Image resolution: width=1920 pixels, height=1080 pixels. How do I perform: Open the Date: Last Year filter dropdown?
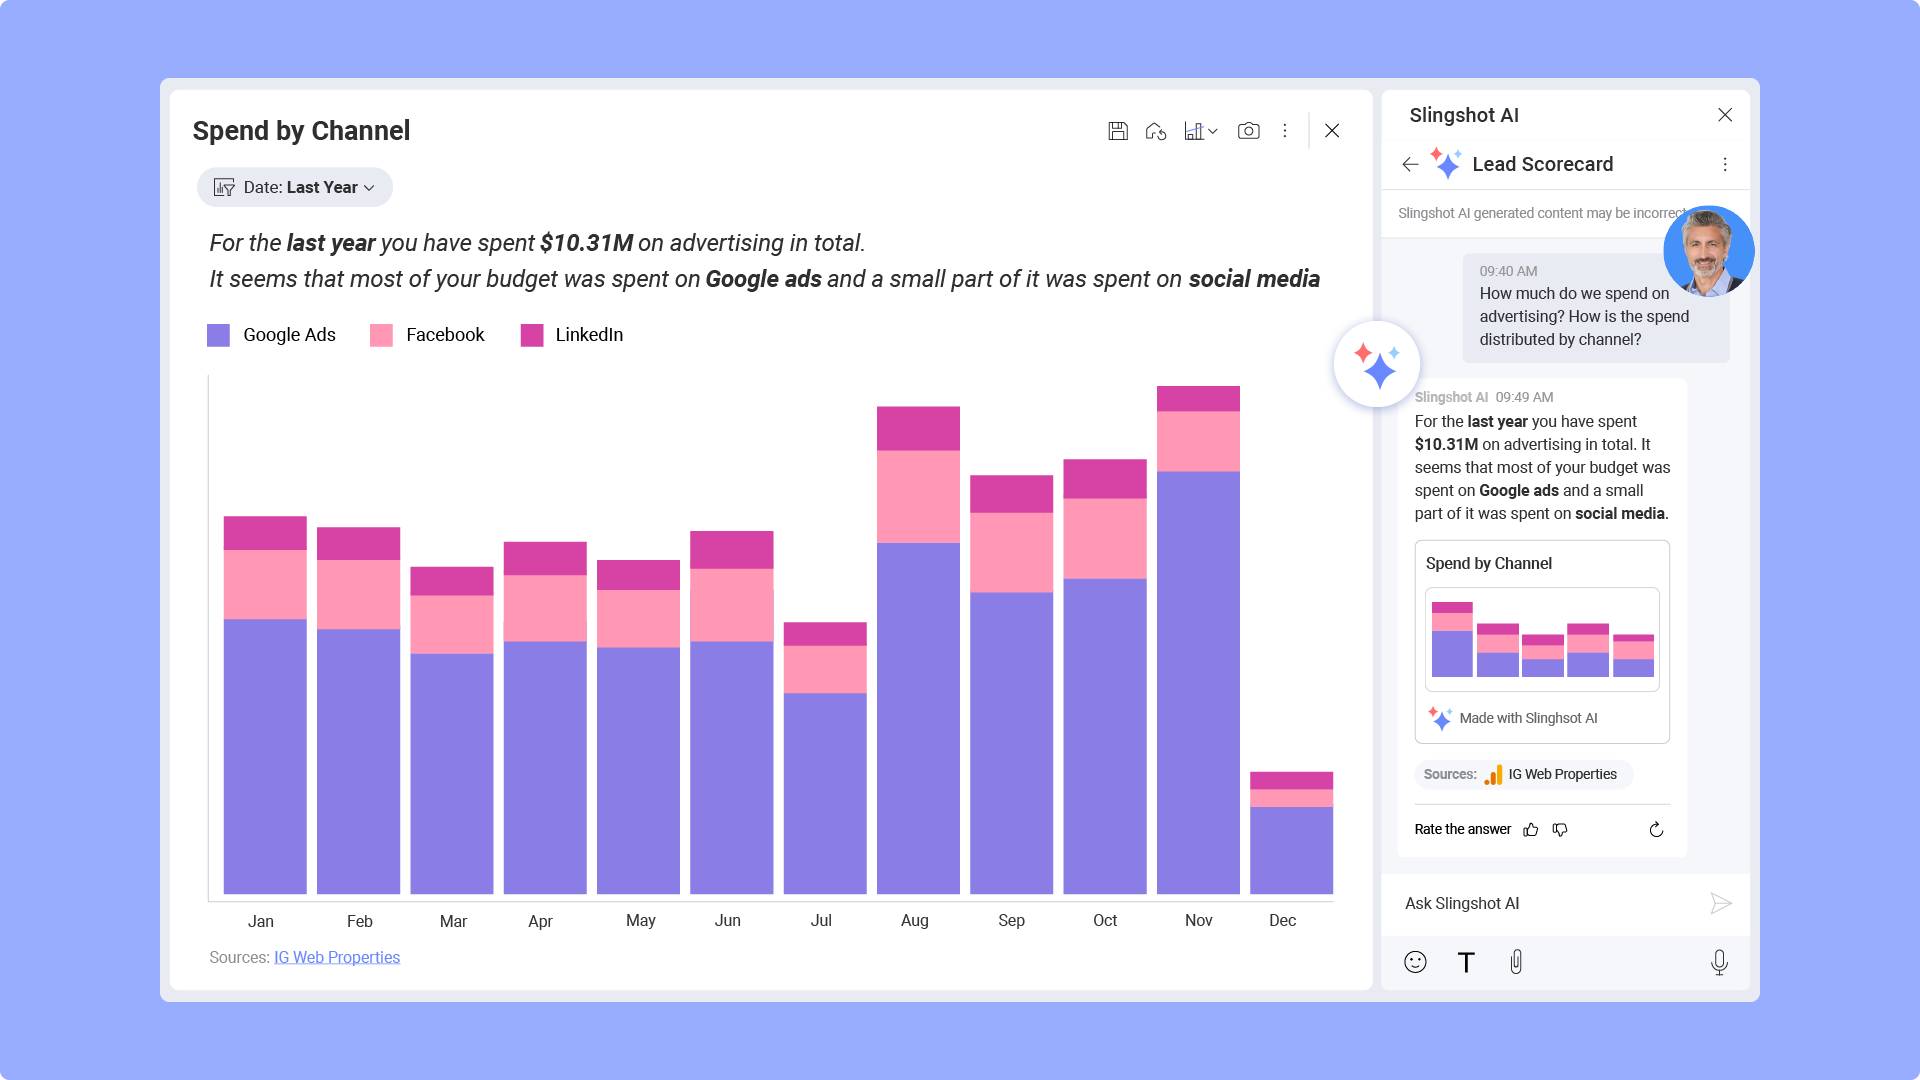pyautogui.click(x=294, y=187)
